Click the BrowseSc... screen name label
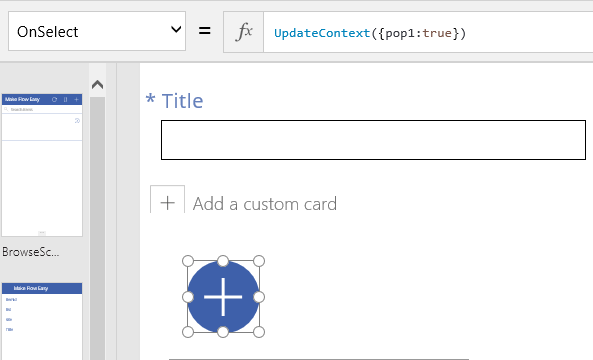The width and height of the screenshot is (593, 360). point(31,252)
